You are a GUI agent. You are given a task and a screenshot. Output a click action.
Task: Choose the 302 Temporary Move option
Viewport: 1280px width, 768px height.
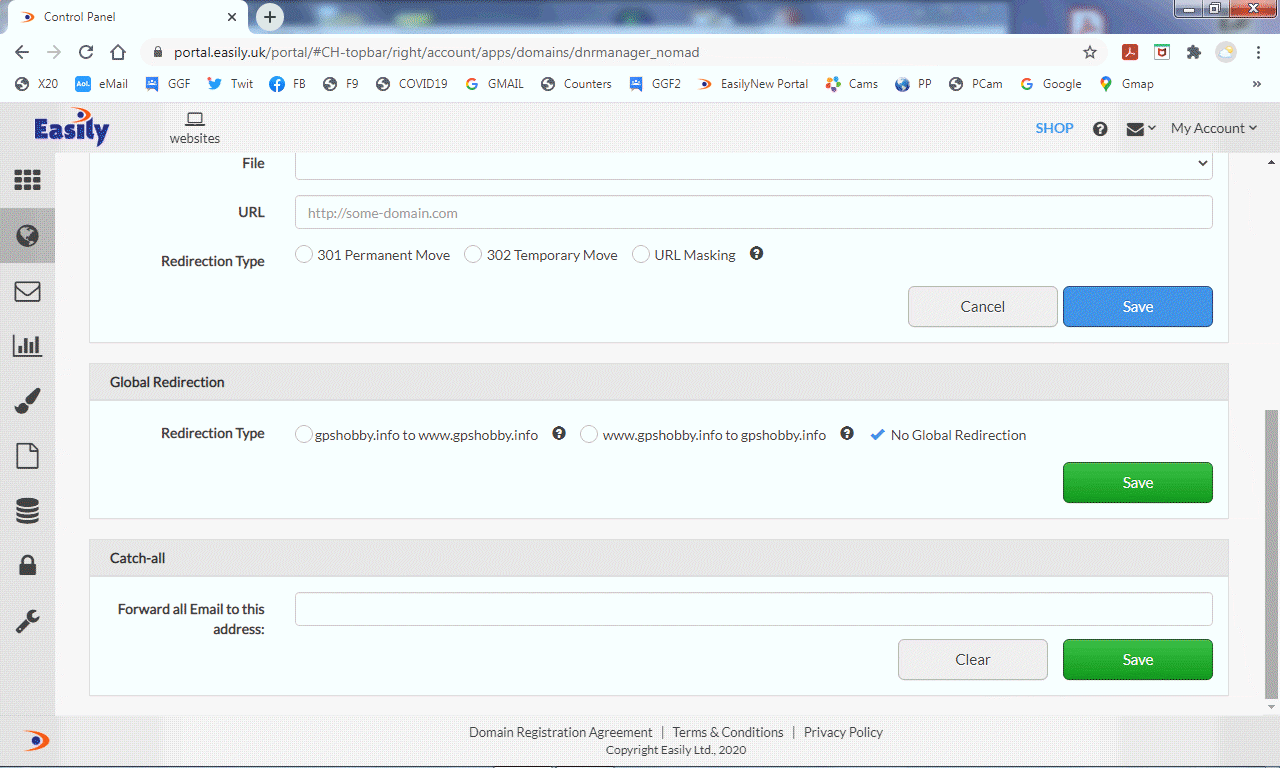(x=473, y=255)
